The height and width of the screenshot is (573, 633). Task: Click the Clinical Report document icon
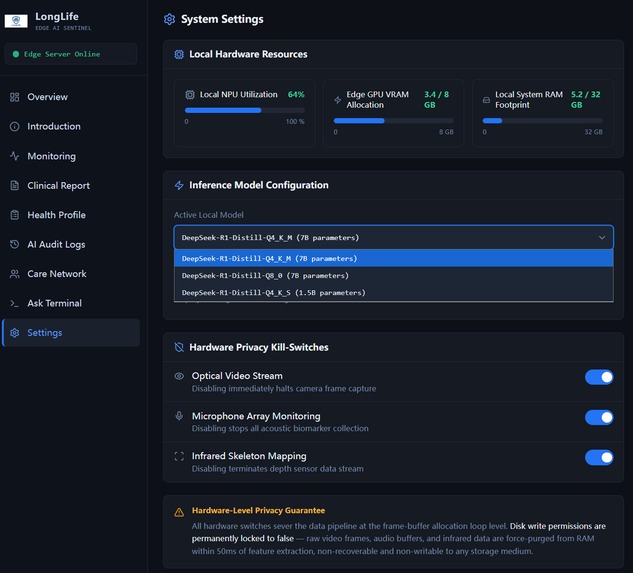[15, 185]
